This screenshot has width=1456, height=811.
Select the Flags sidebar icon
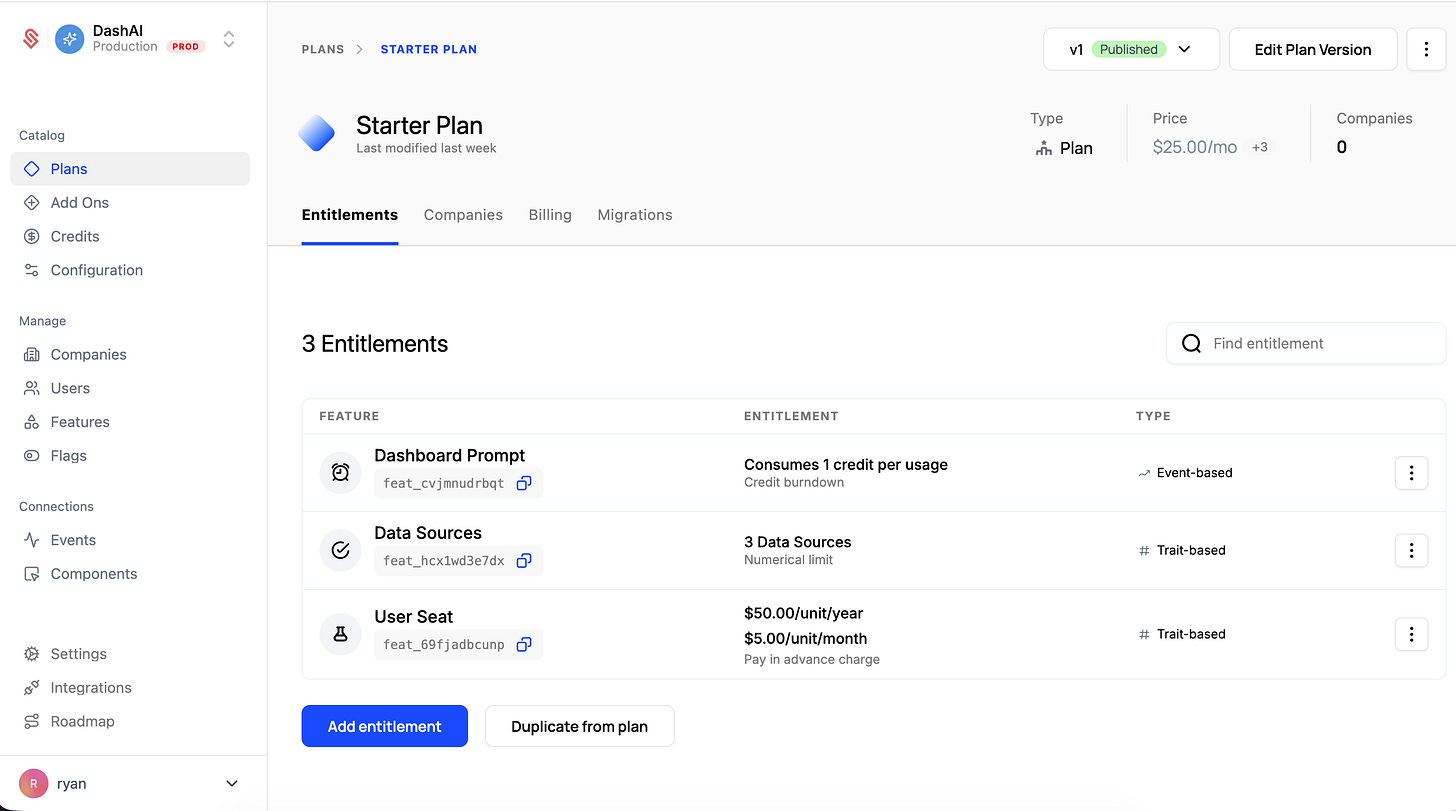31,455
